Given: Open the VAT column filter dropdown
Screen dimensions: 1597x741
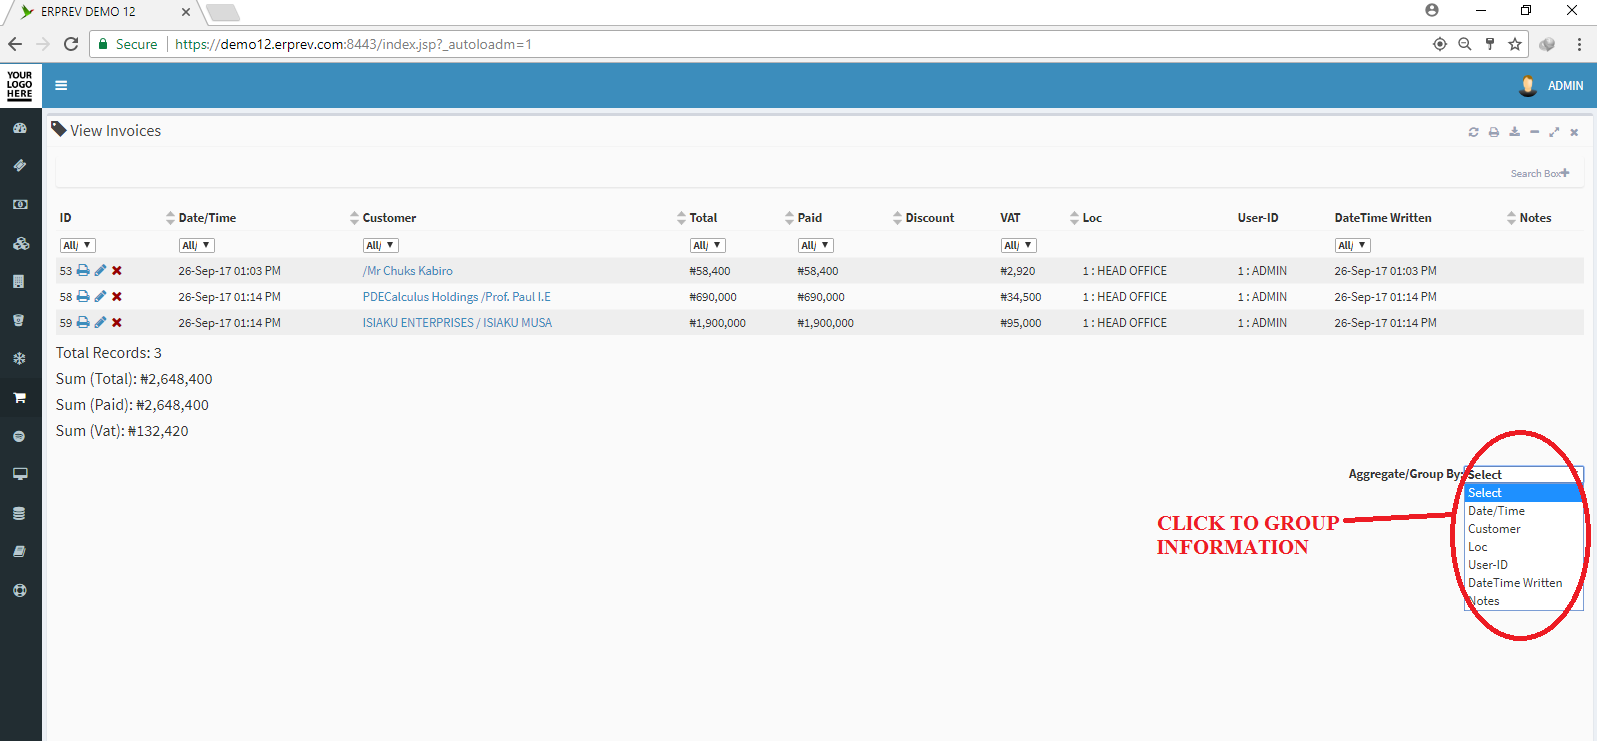Looking at the screenshot, I should coord(1019,245).
